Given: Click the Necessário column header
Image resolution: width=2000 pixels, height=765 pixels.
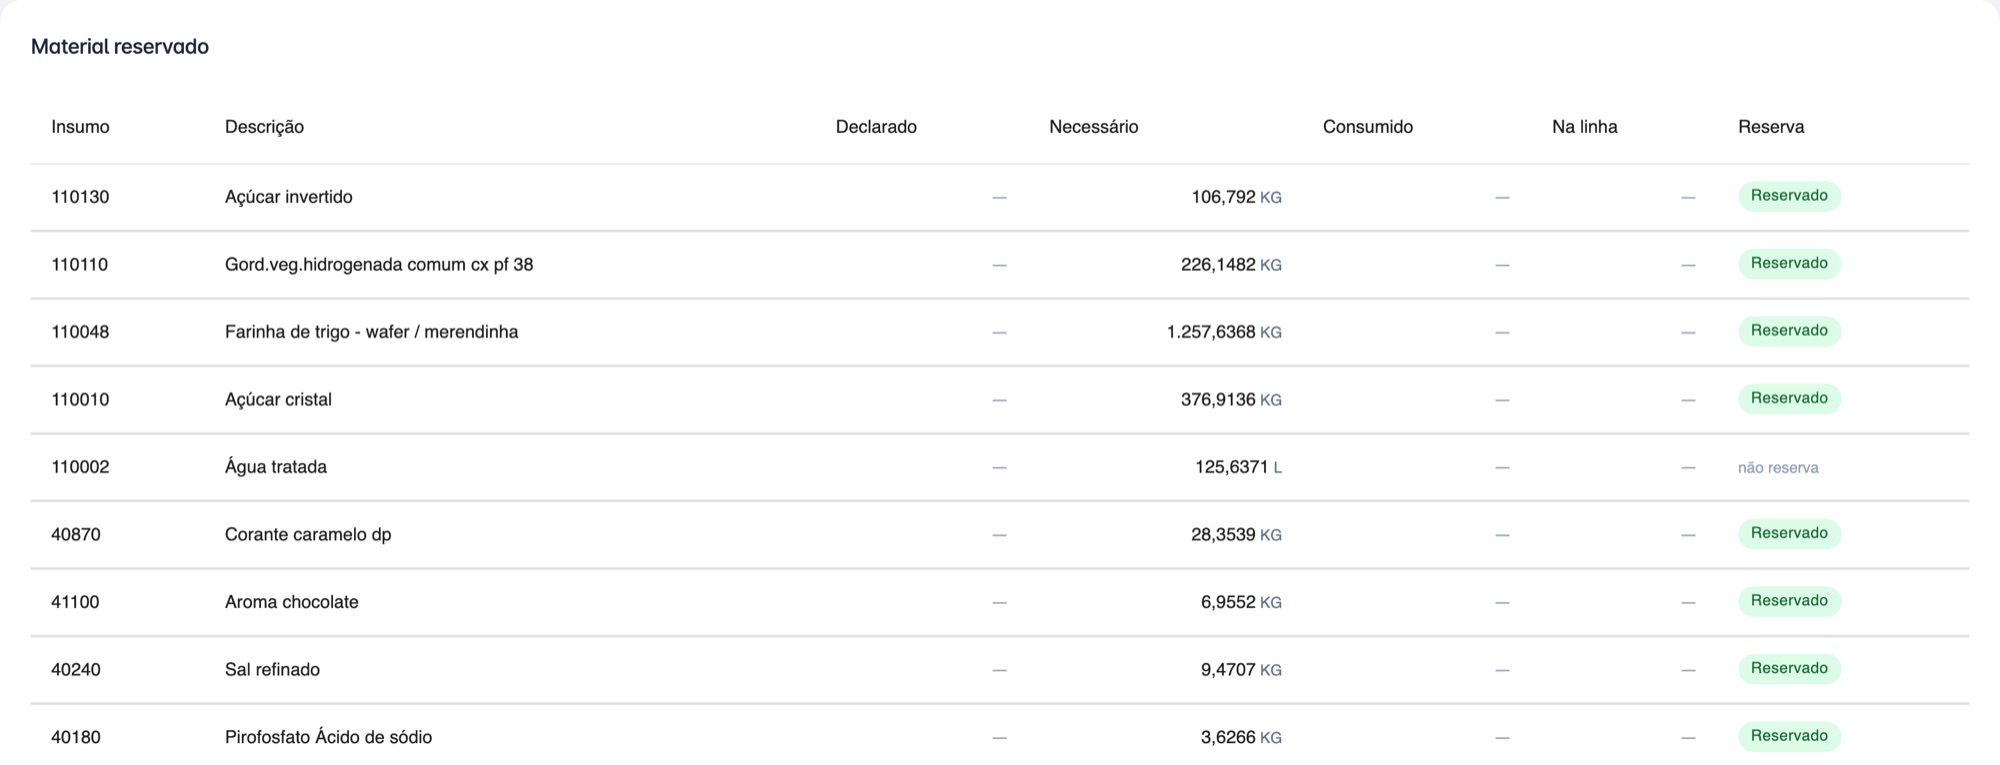Looking at the screenshot, I should [1093, 127].
